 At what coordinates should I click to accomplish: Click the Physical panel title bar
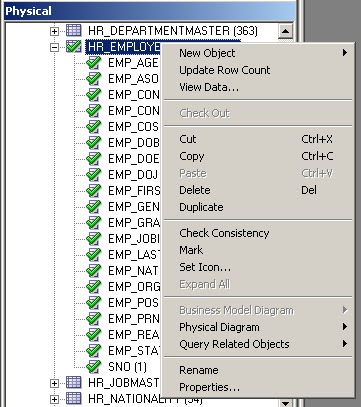(149, 11)
